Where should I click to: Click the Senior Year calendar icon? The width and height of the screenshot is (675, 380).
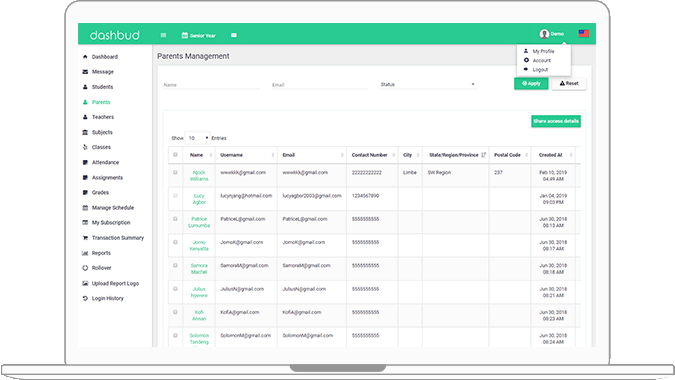tap(185, 35)
